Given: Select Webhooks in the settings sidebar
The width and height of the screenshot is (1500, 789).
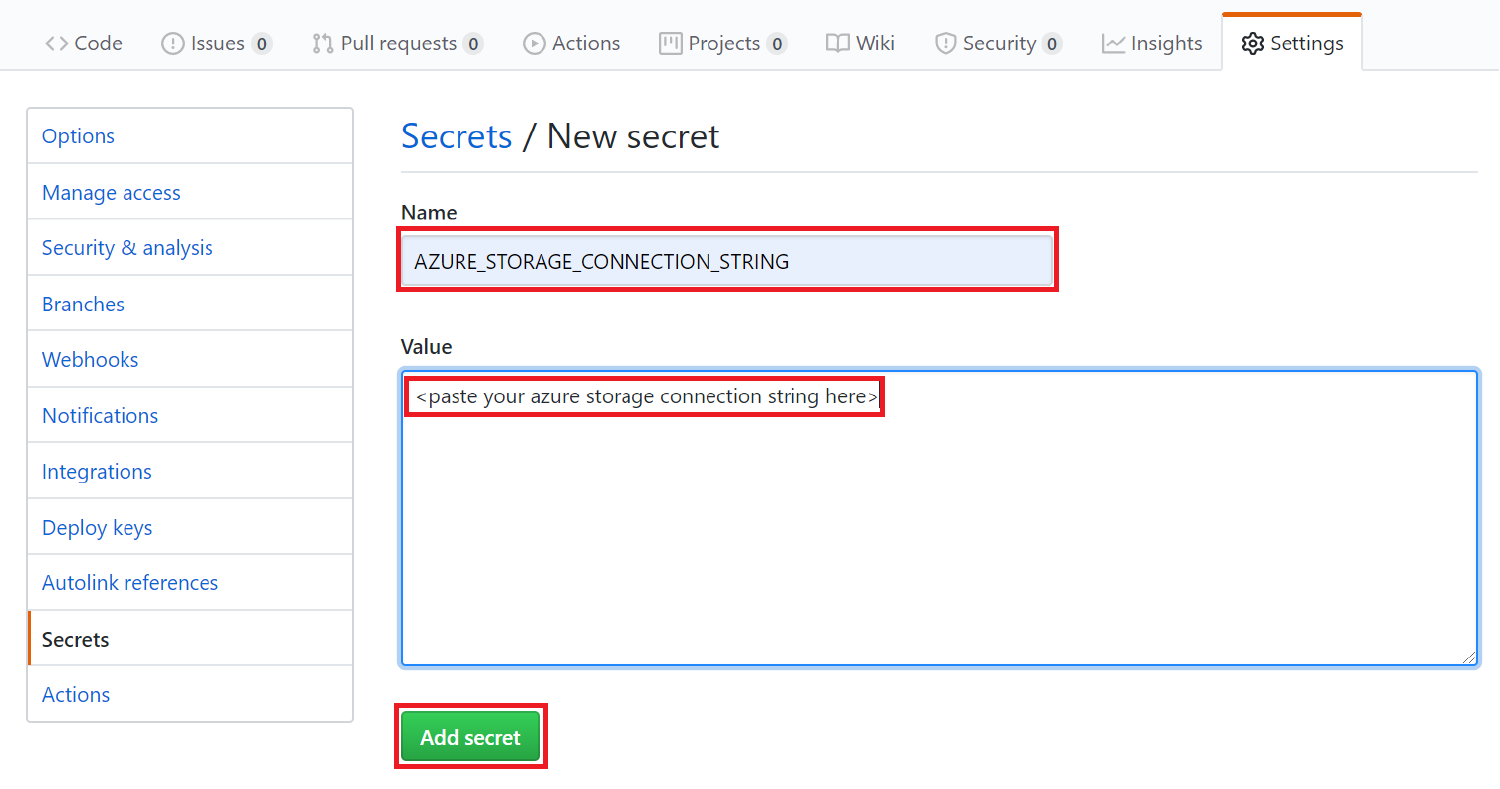Looking at the screenshot, I should click(x=90, y=360).
